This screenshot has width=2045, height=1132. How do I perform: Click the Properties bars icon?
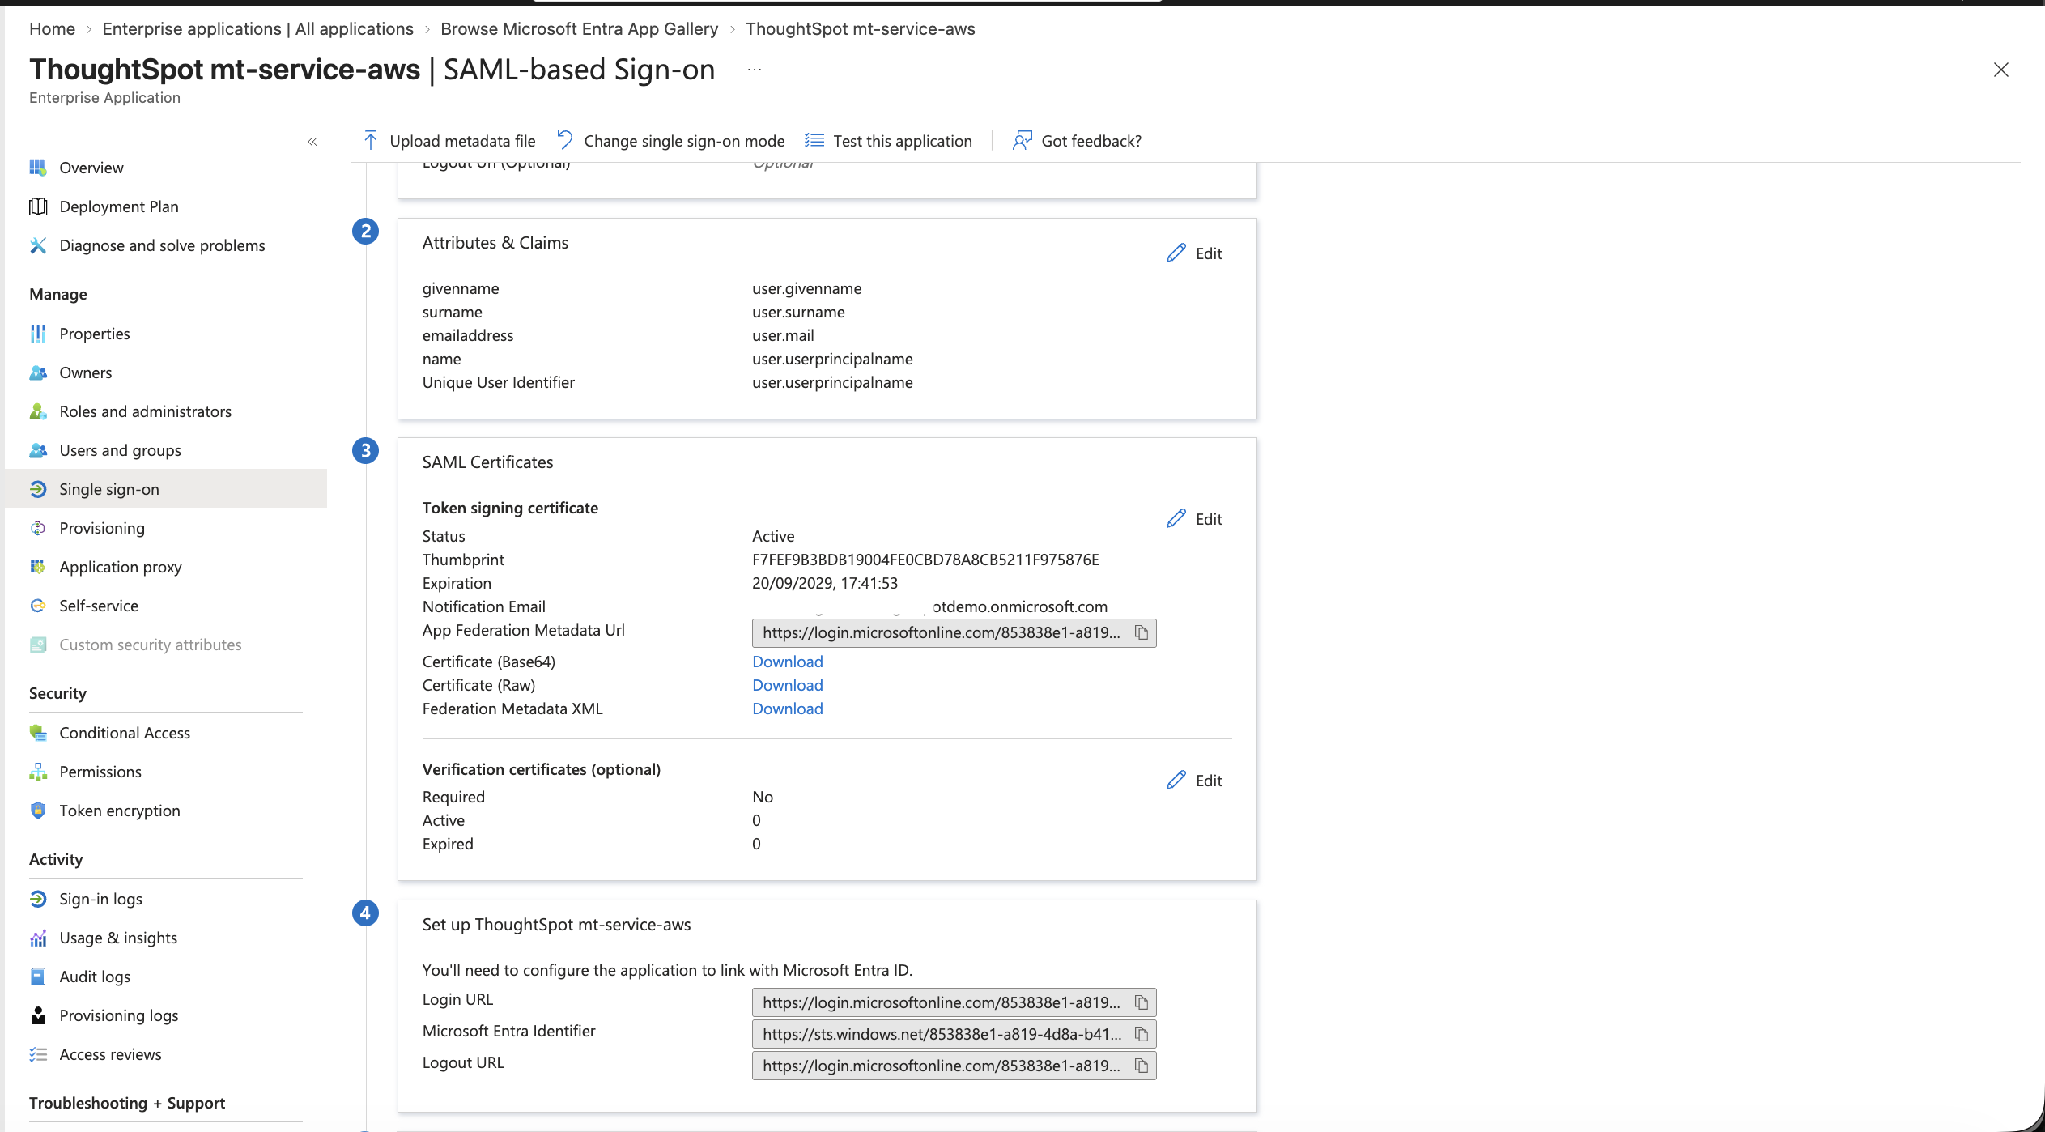(x=38, y=333)
